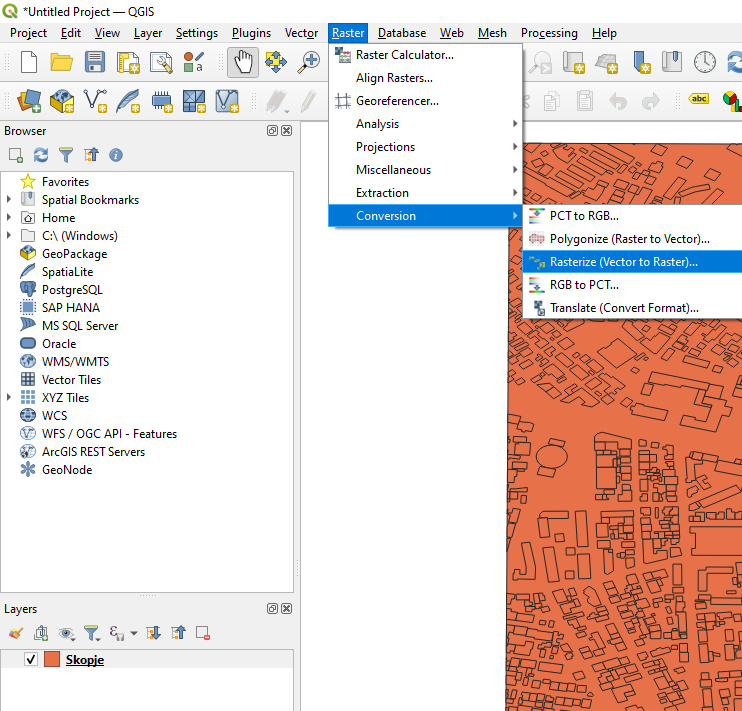
Task: Save the project with the floppy icon
Action: tap(95, 62)
